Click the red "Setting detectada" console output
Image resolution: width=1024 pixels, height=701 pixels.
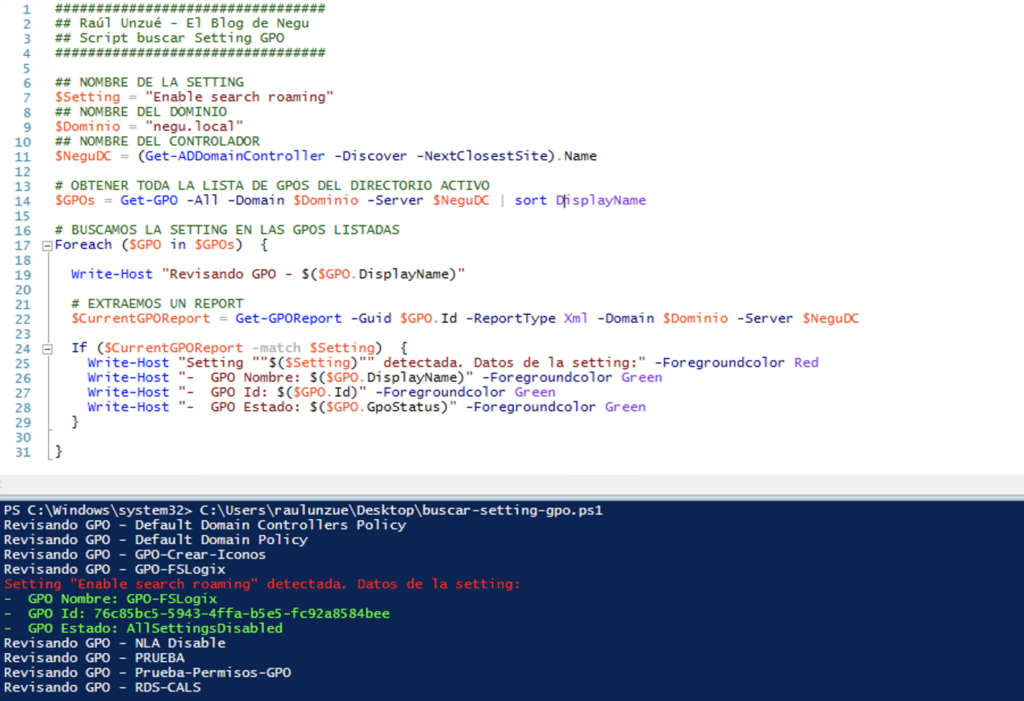point(262,584)
